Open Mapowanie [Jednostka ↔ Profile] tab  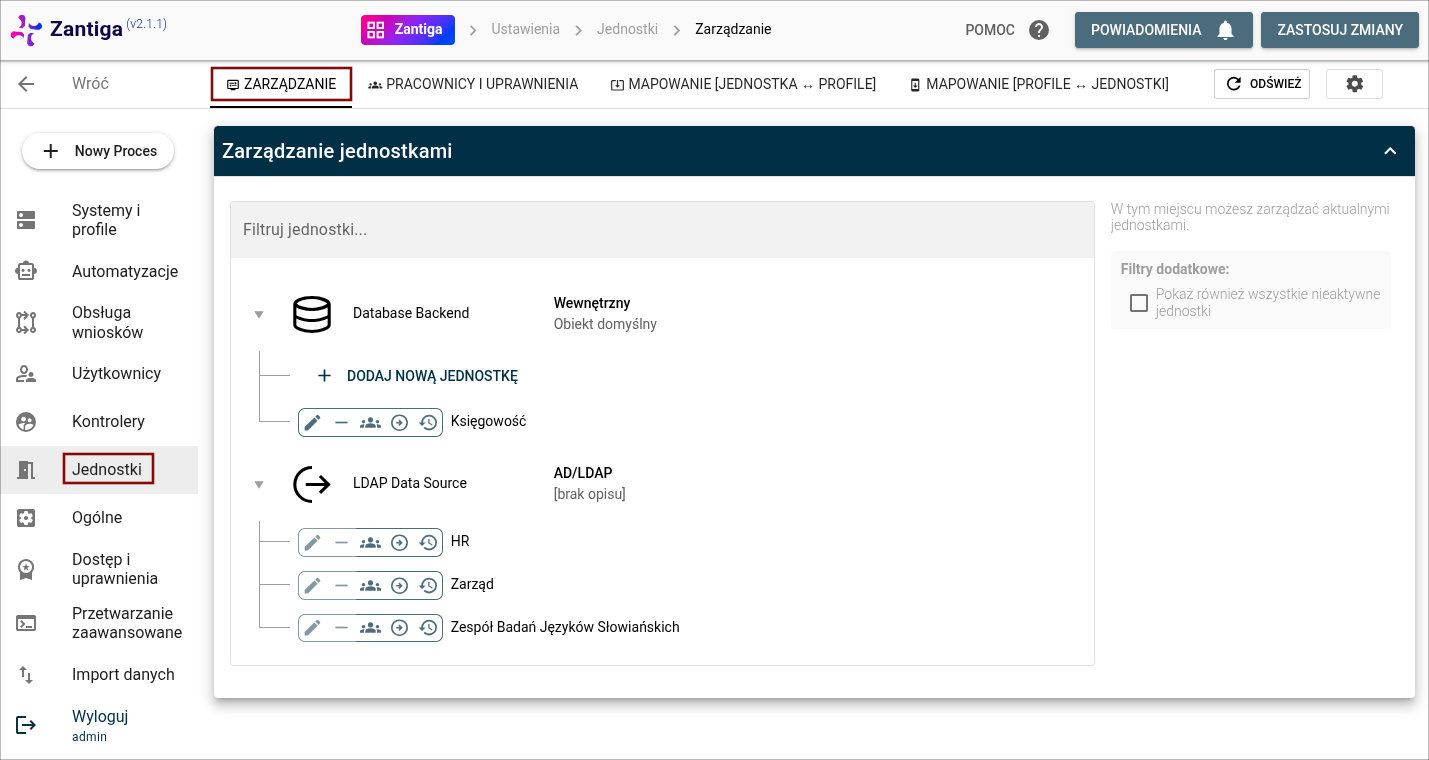point(743,84)
